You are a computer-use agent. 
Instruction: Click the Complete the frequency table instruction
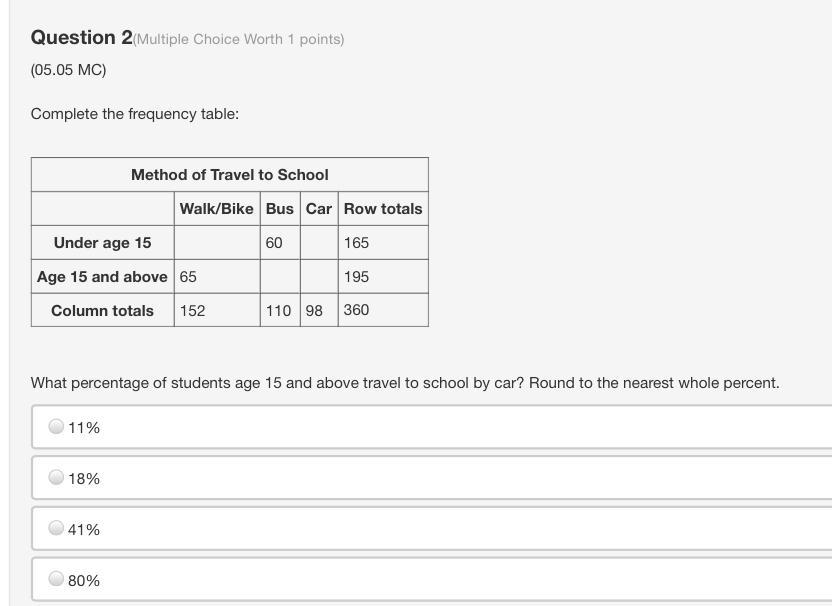coord(135,114)
